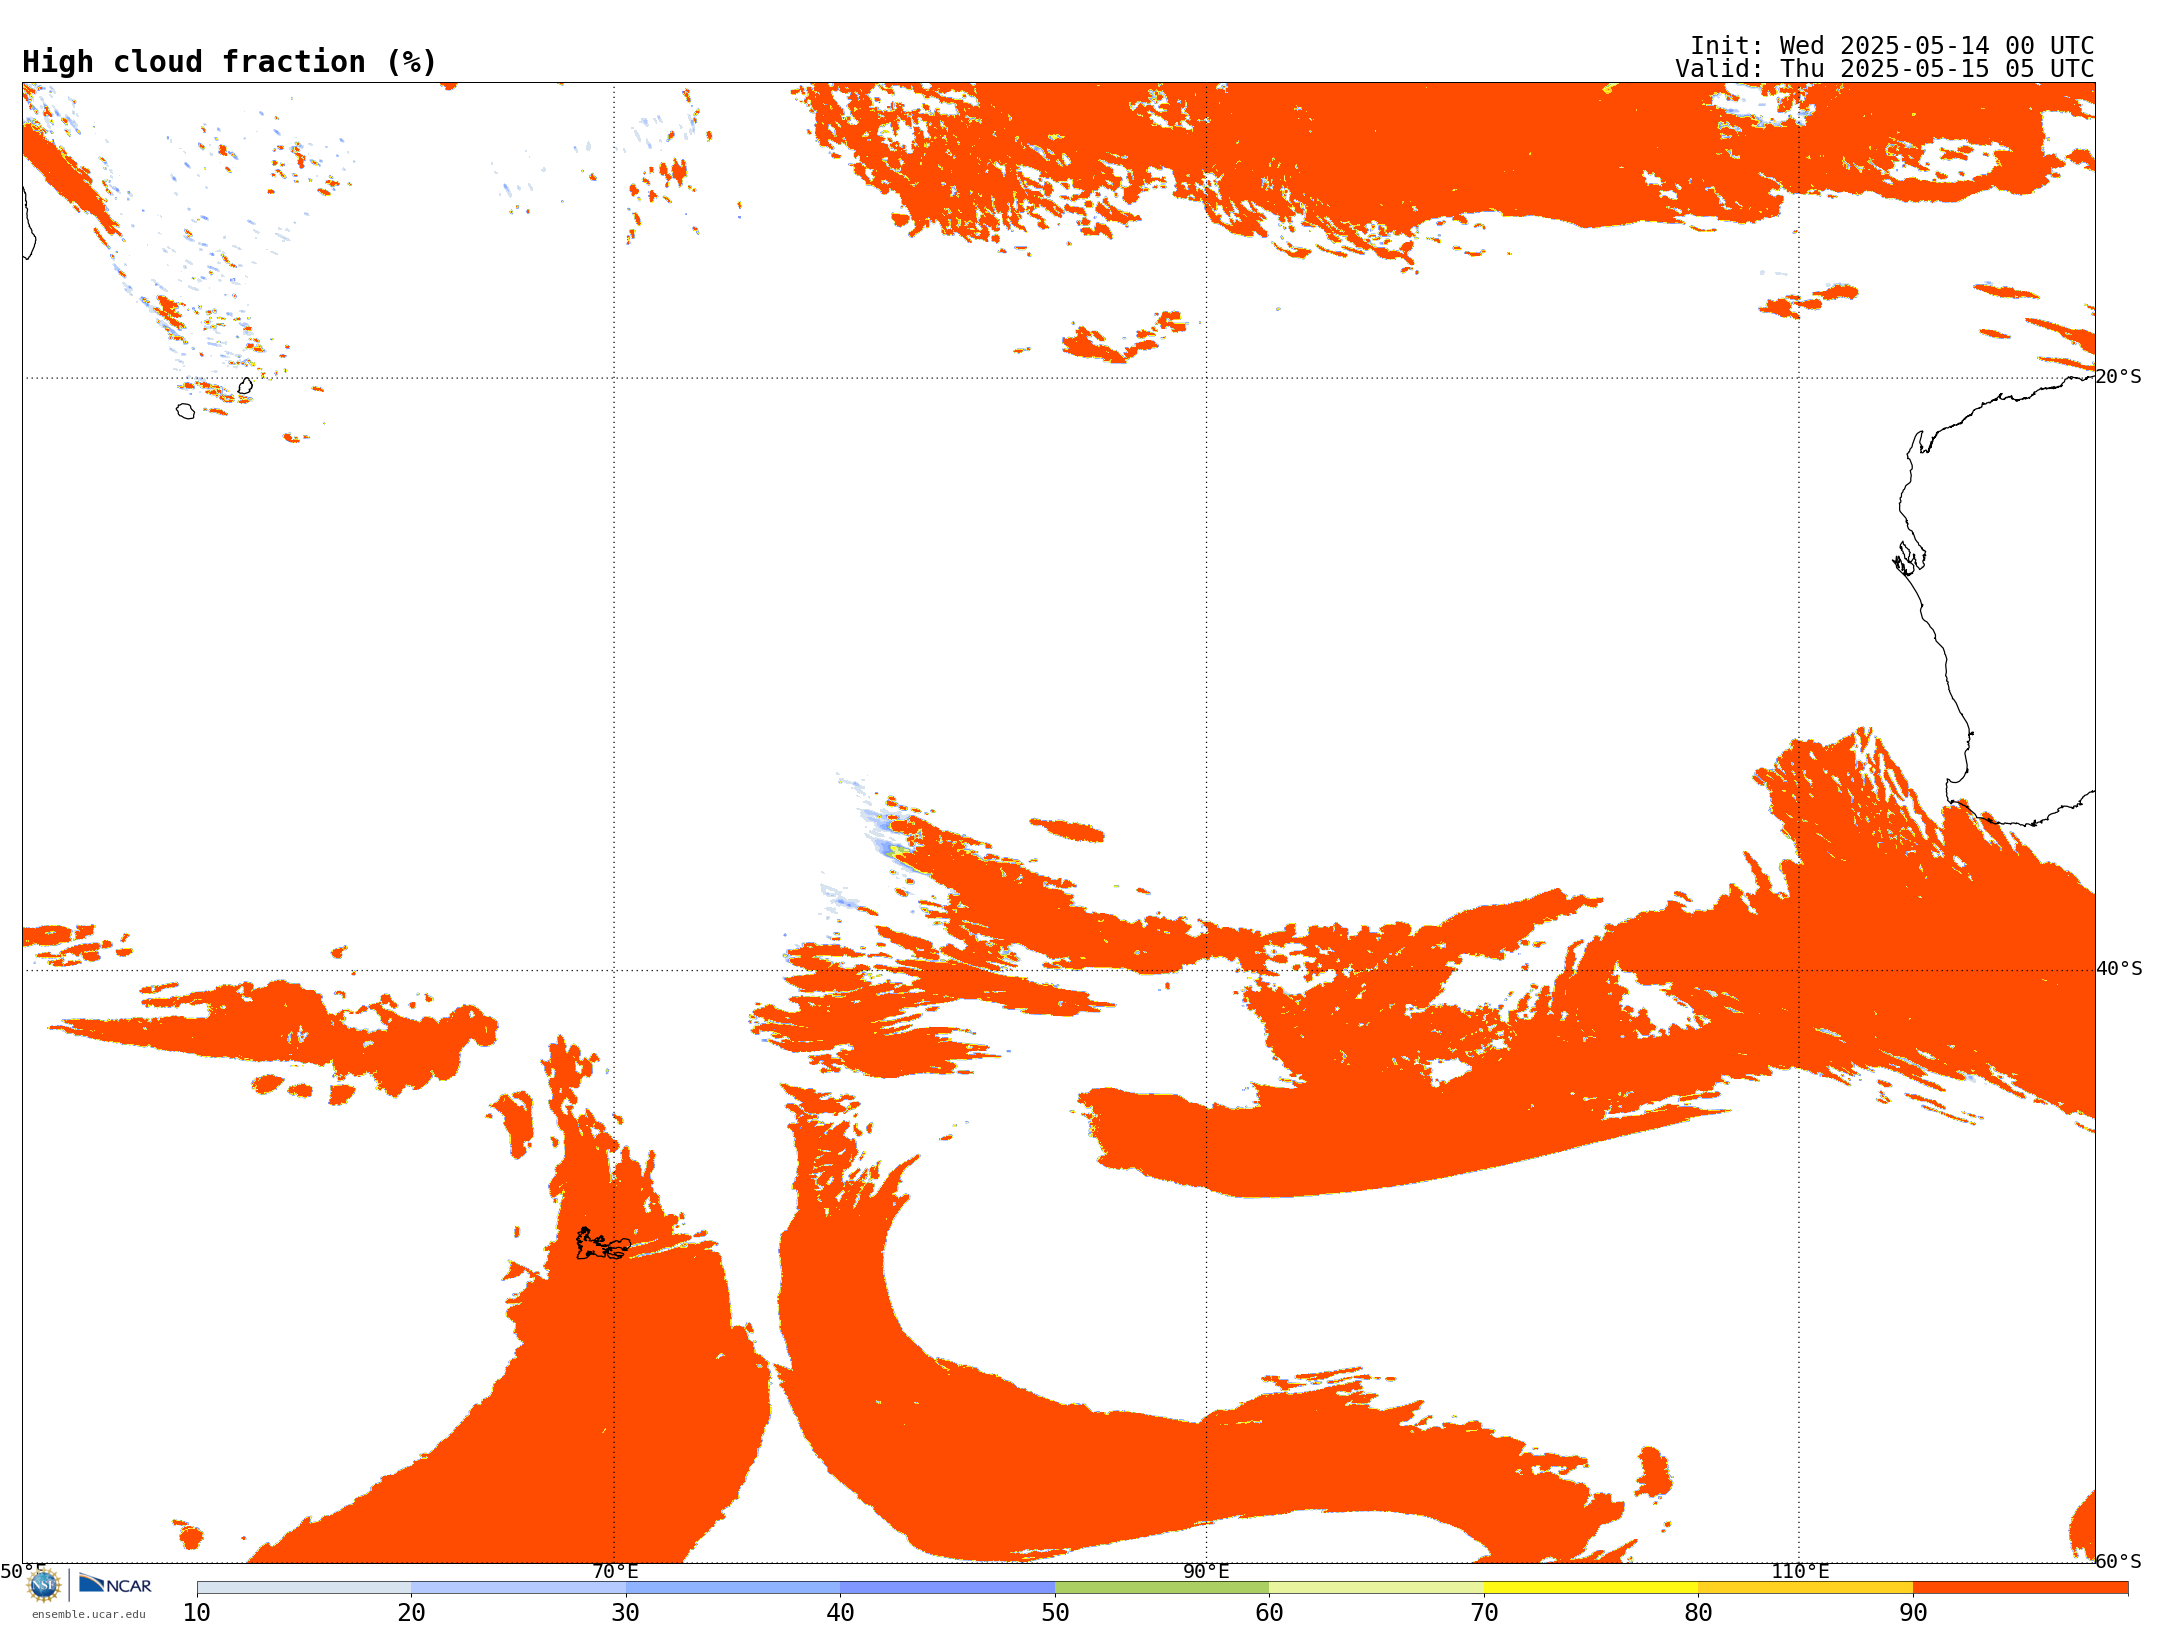
Task: Select the 'High cloud fraction (%)' title
Action: 230,62
